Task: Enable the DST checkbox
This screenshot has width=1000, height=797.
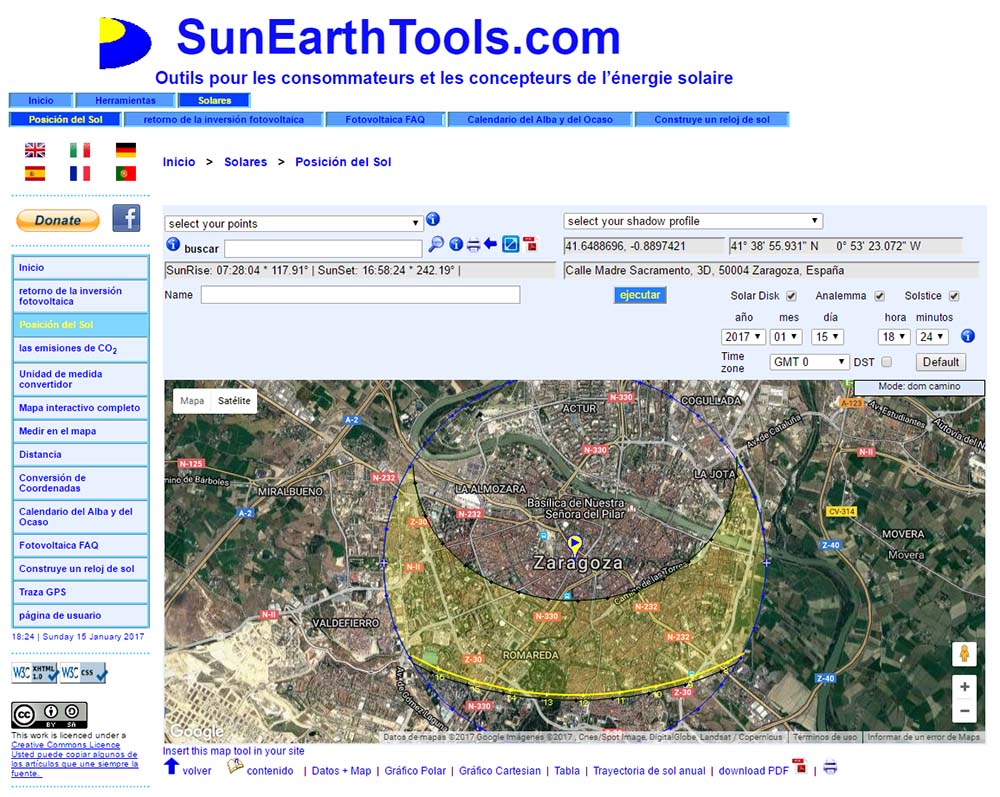Action: point(886,362)
